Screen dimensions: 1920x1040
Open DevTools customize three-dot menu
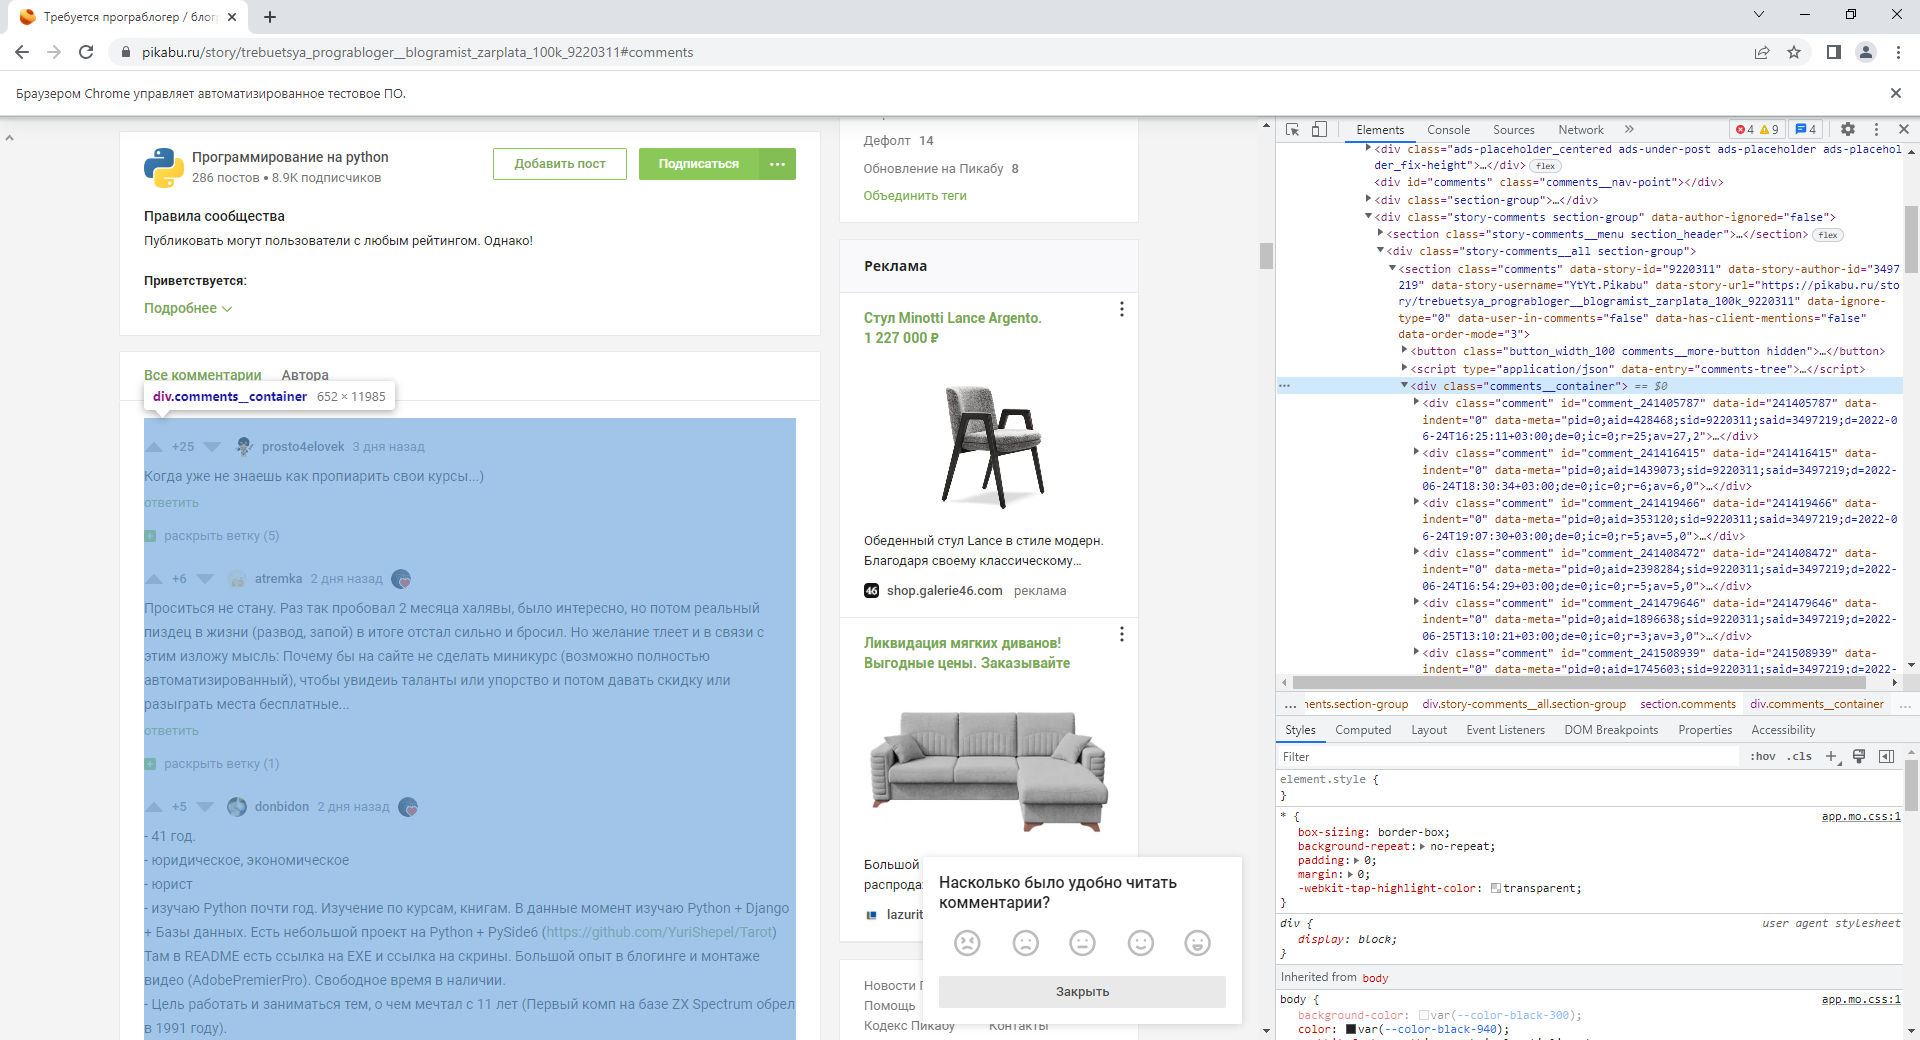click(1876, 129)
